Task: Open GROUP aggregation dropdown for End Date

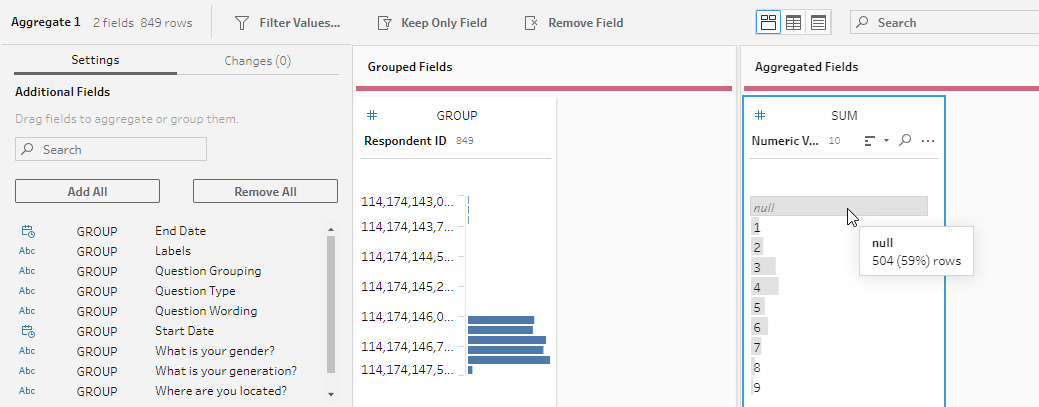Action: [x=97, y=231]
